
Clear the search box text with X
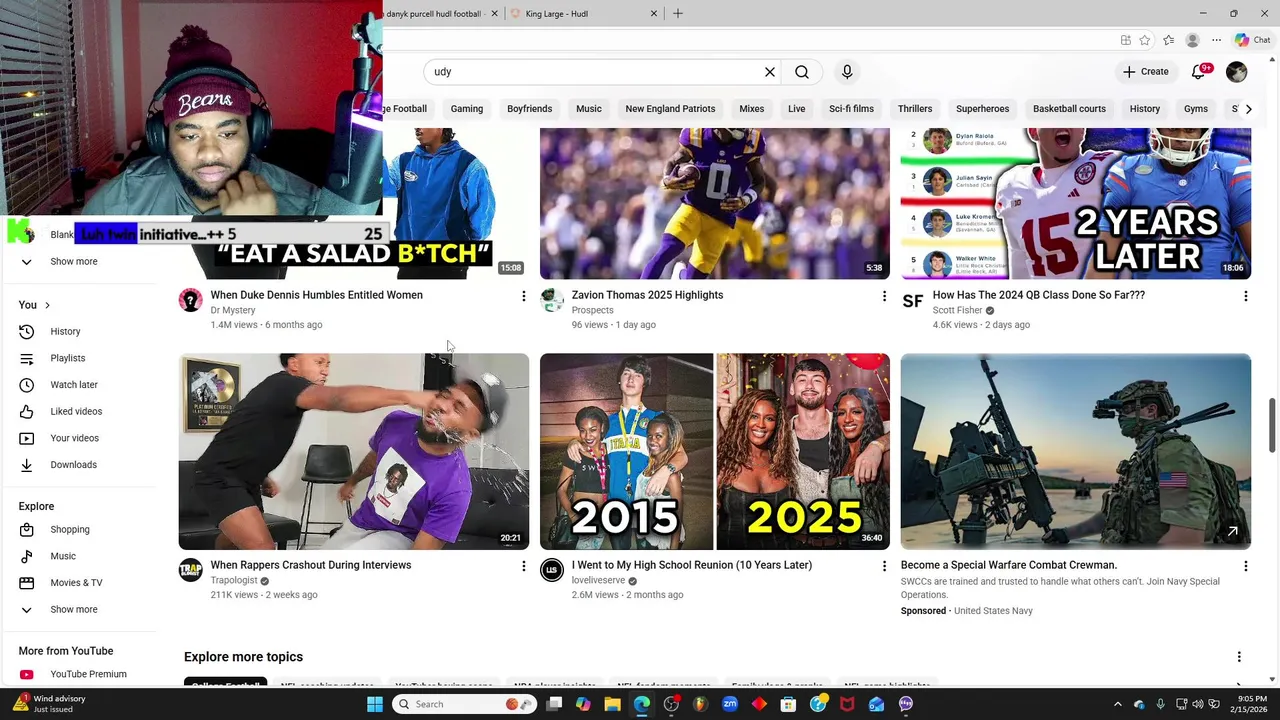770,72
